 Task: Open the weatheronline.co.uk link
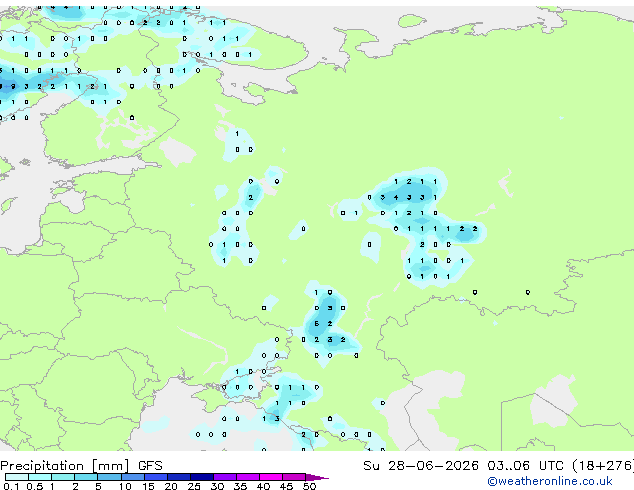[x=550, y=481]
